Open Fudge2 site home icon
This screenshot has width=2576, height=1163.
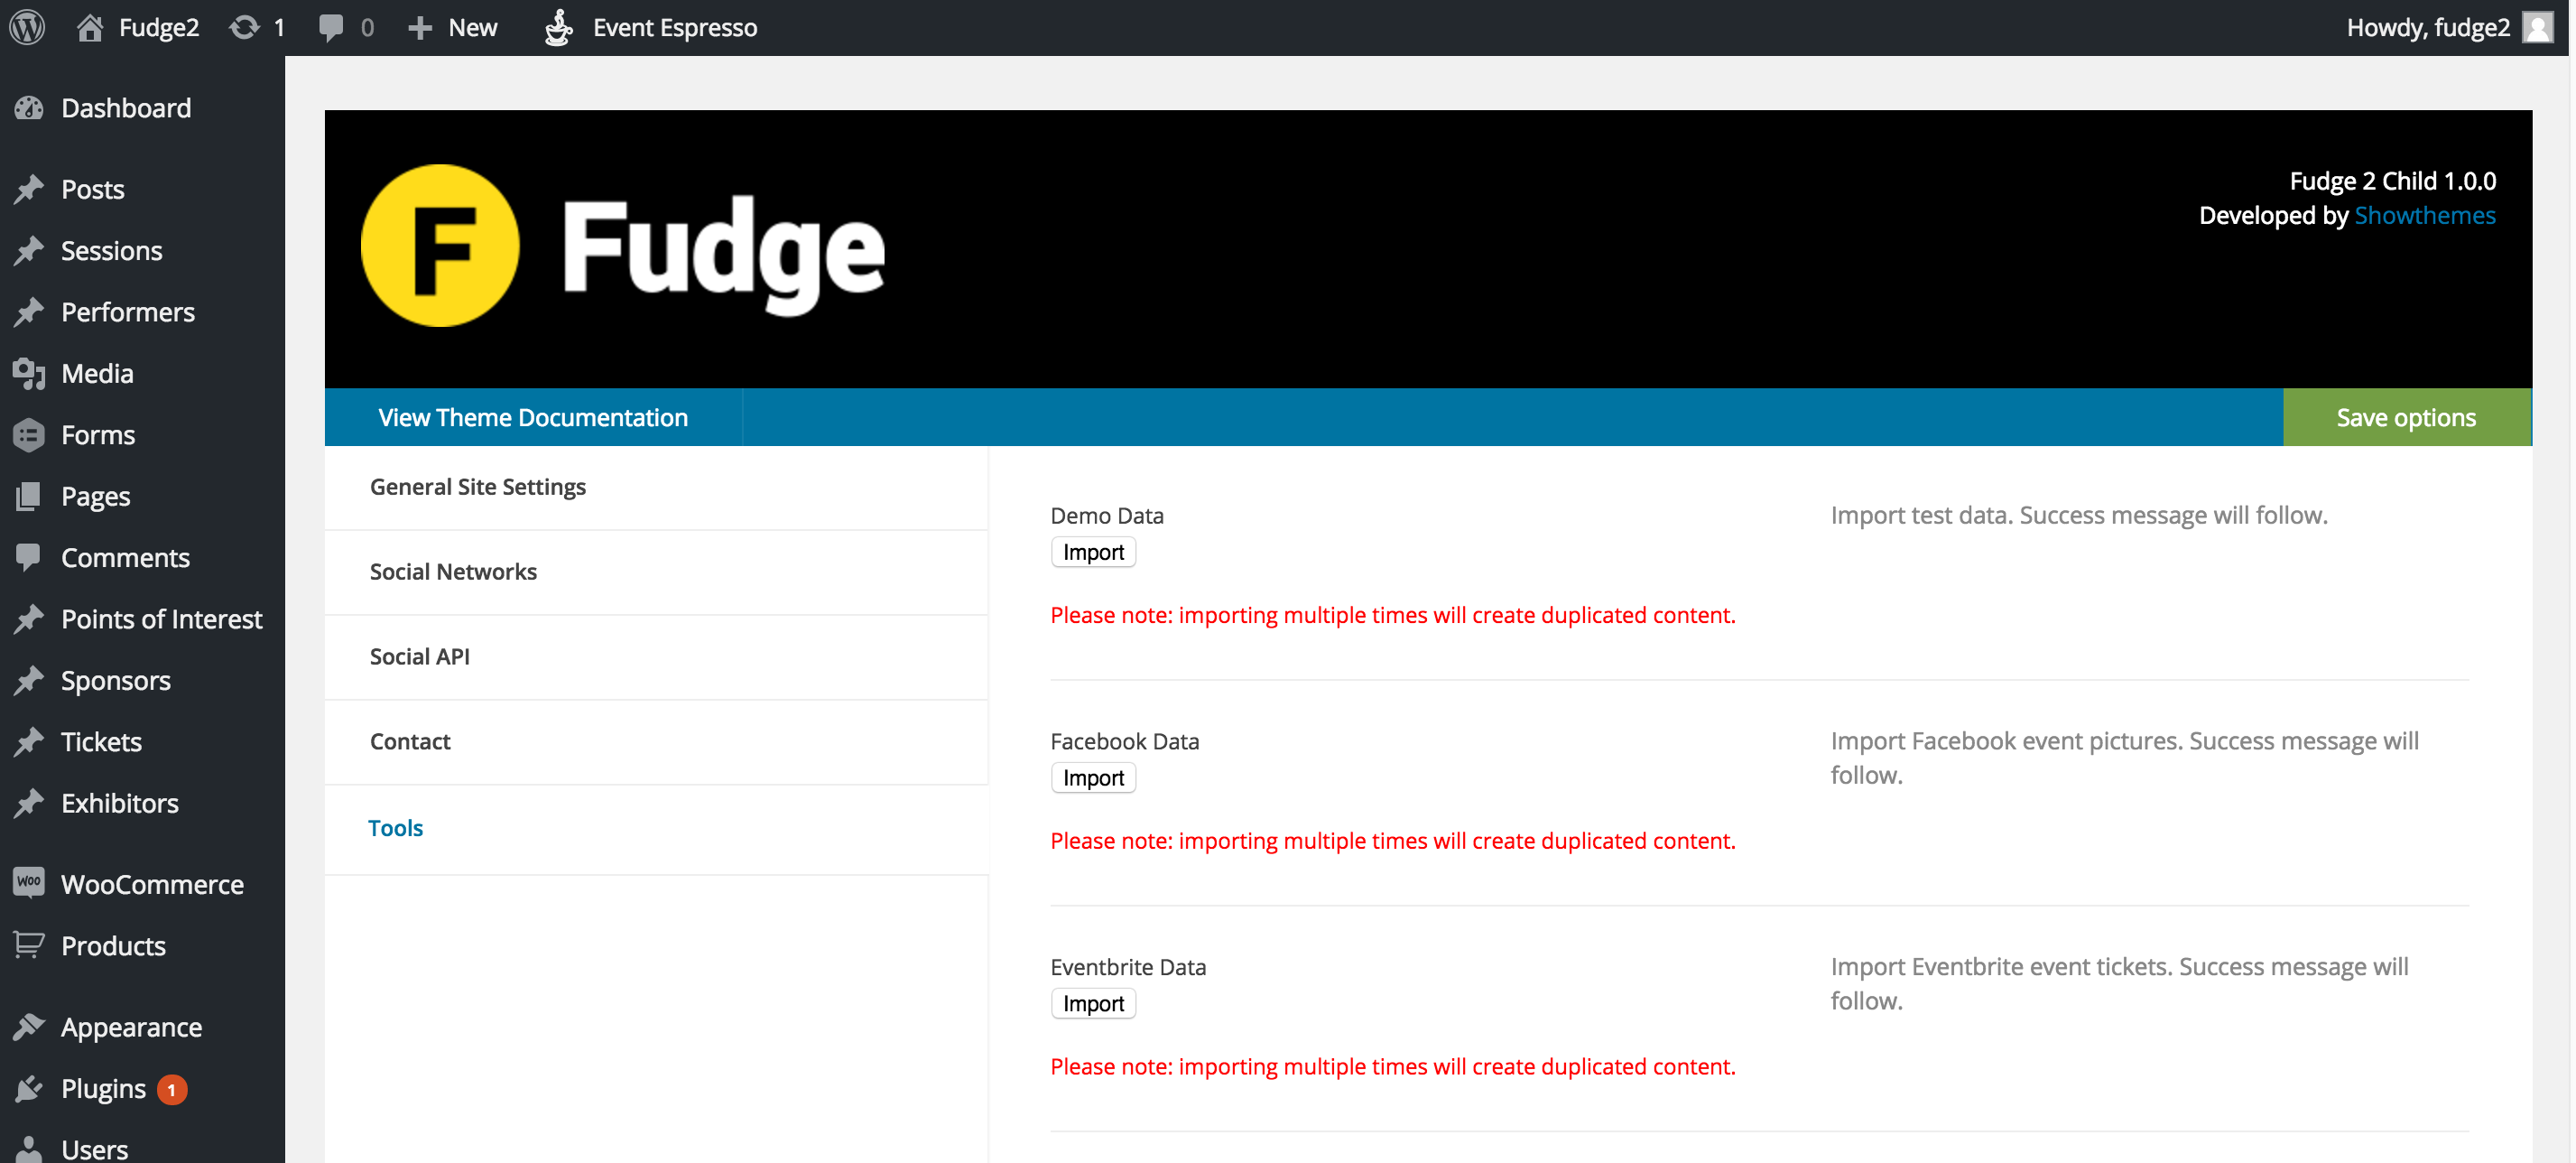[90, 27]
